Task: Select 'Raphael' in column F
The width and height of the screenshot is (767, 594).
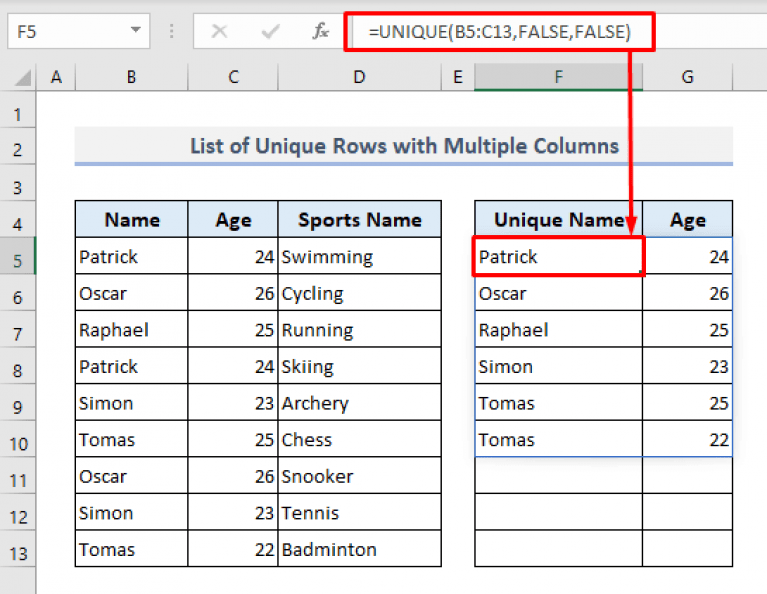Action: tap(559, 330)
